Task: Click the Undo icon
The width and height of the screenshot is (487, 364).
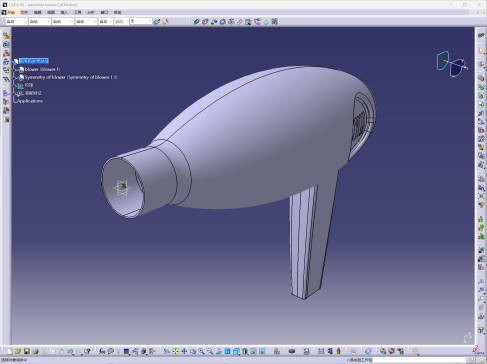Action: point(70,351)
